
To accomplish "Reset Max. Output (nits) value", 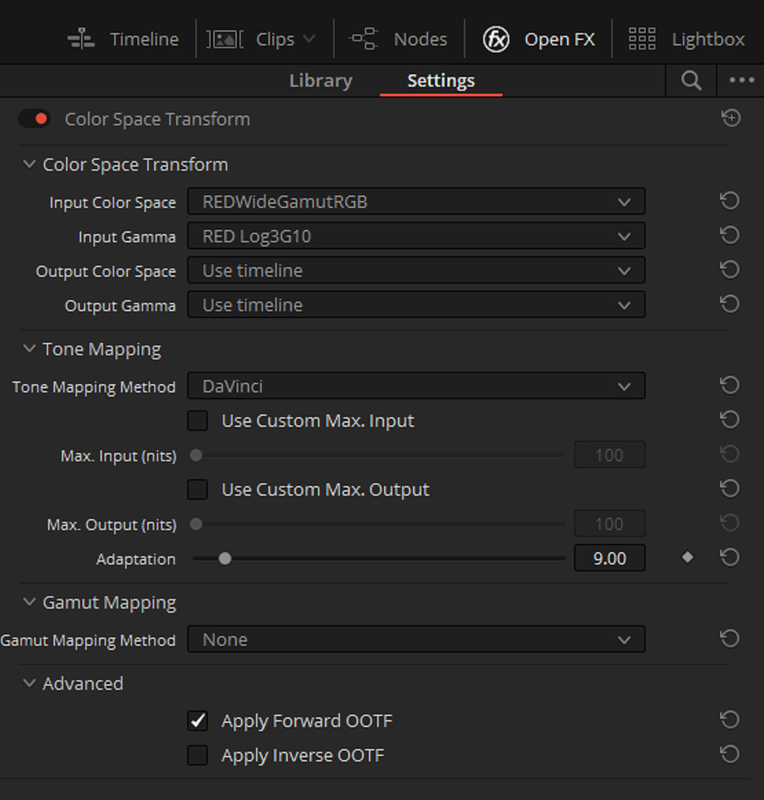I will pos(729,522).
